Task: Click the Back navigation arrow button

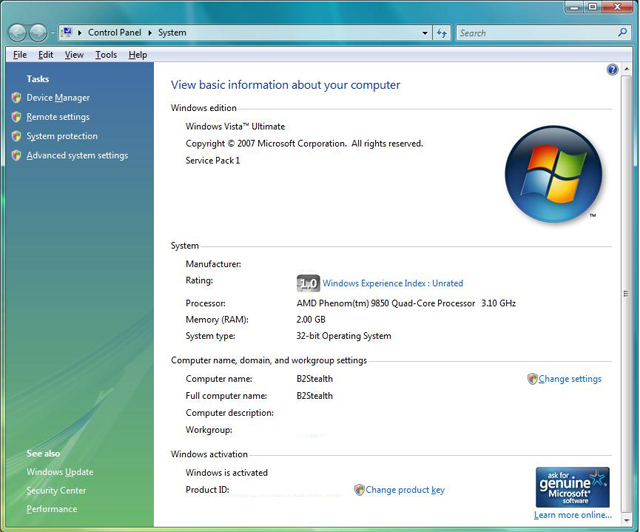Action: tap(17, 33)
